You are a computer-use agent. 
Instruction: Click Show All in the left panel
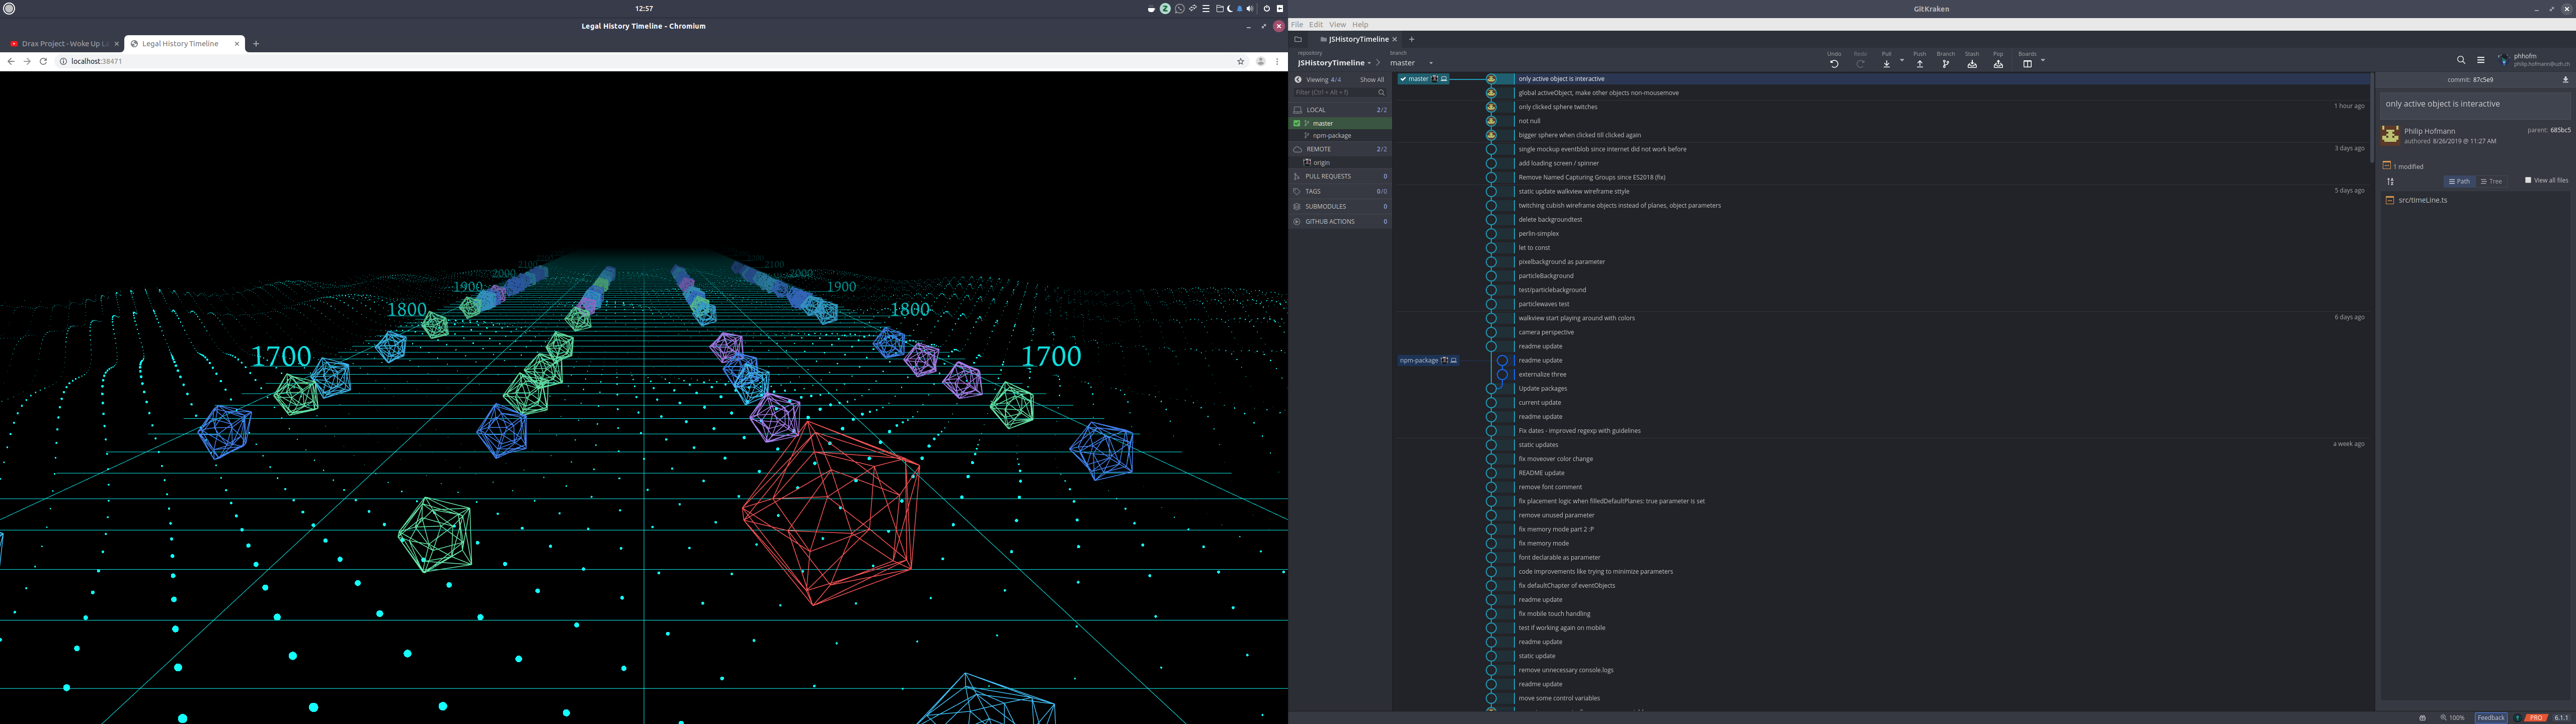click(1372, 80)
